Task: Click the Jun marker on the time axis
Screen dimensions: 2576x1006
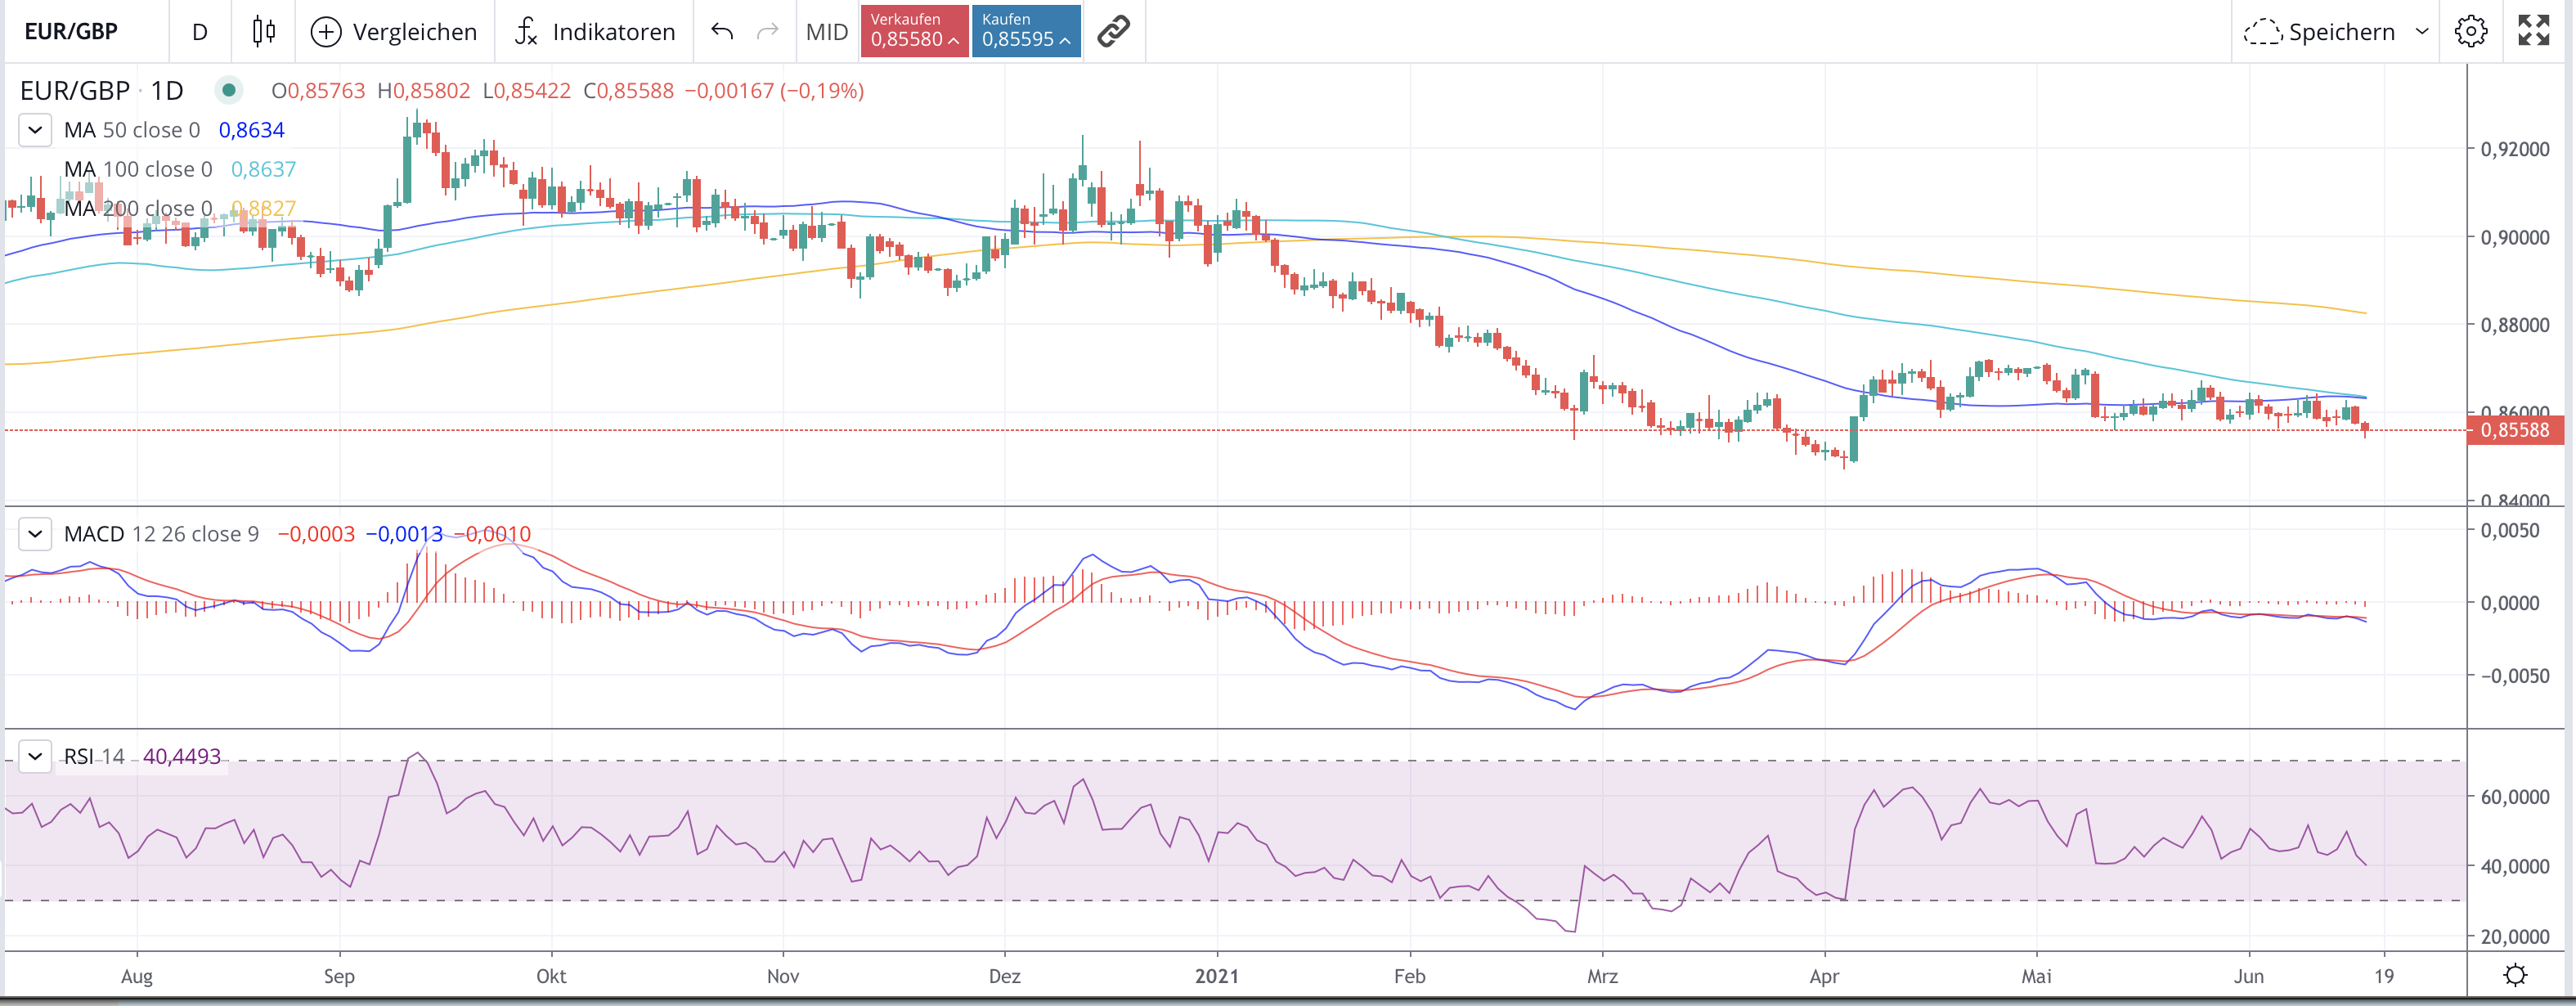Action: (x=2248, y=976)
